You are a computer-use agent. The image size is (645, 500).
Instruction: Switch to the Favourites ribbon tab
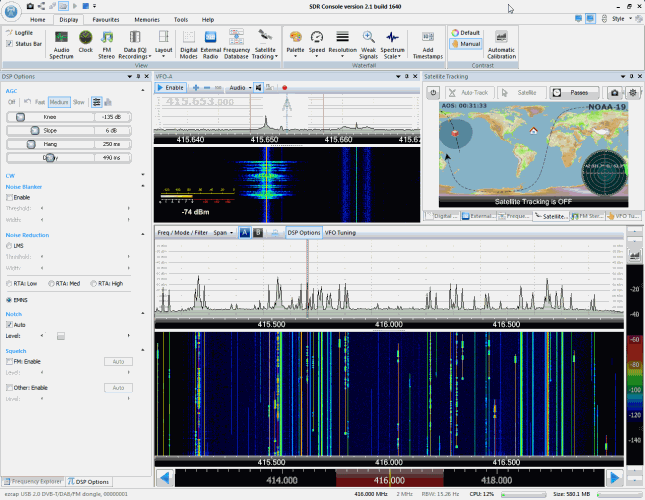pos(108,19)
